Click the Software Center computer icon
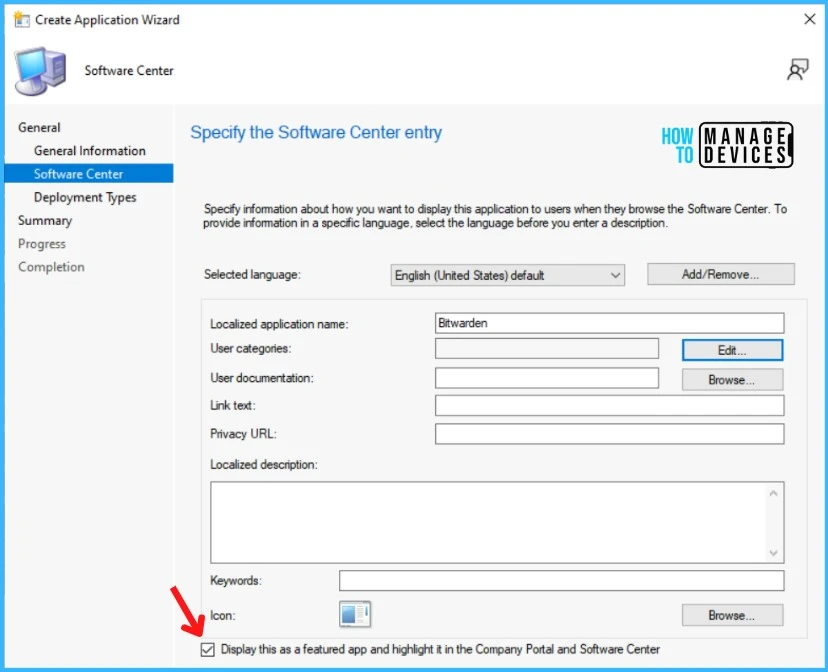 (41, 71)
